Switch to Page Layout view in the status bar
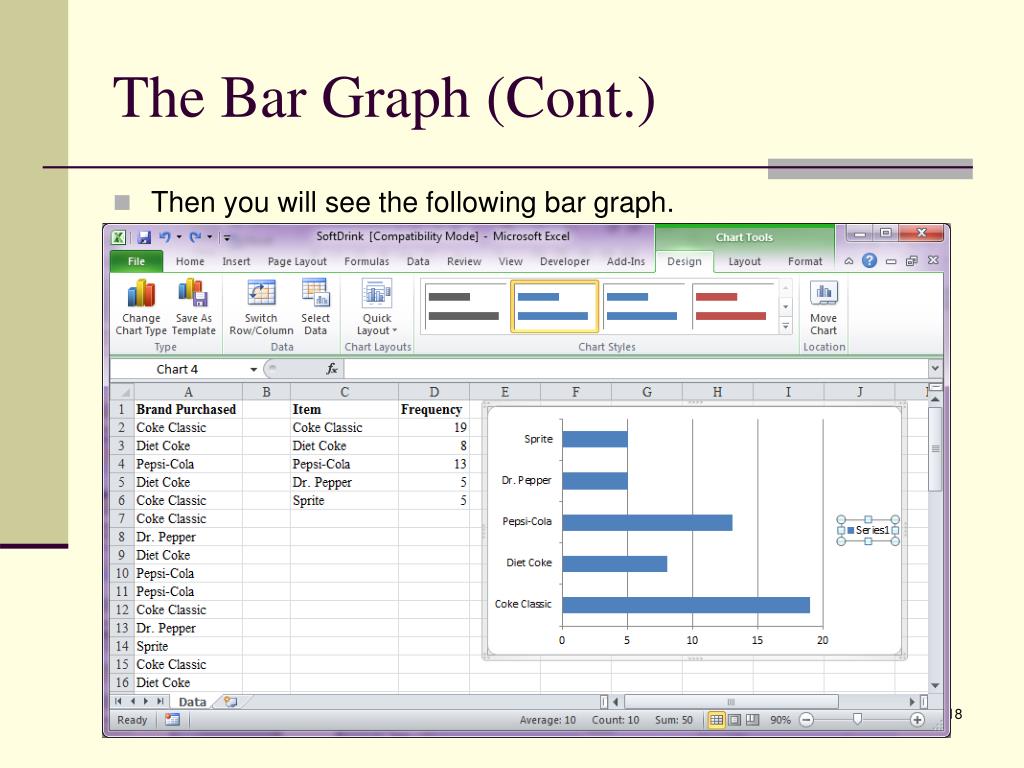This screenshot has width=1024, height=768. 735,720
